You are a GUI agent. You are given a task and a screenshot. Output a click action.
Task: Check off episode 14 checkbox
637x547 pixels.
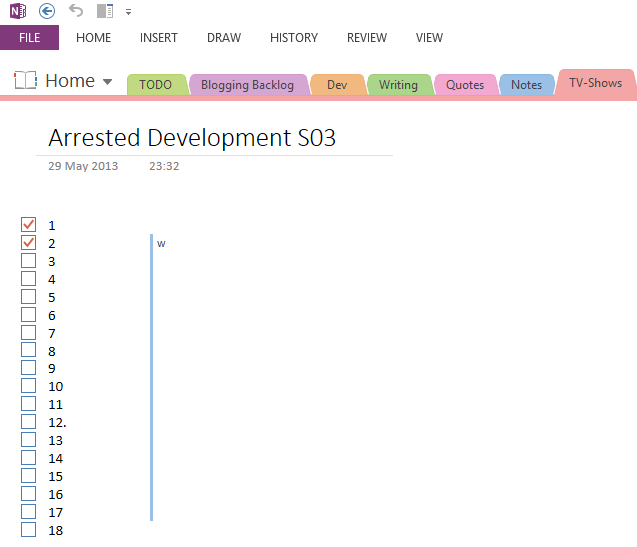(x=28, y=458)
